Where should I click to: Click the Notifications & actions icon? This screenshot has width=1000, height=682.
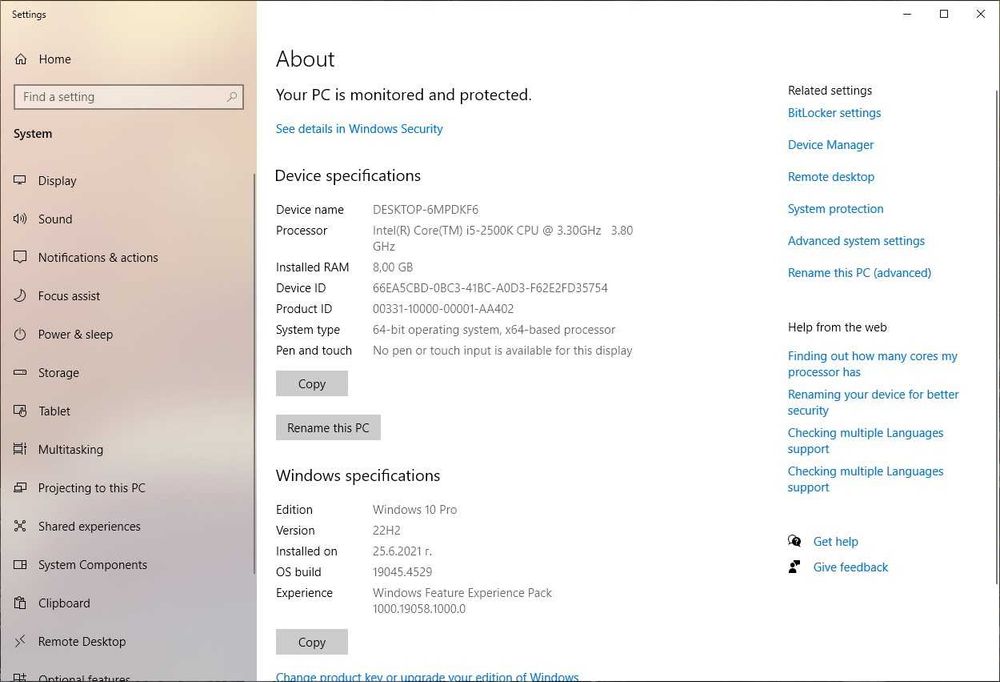[x=20, y=257]
